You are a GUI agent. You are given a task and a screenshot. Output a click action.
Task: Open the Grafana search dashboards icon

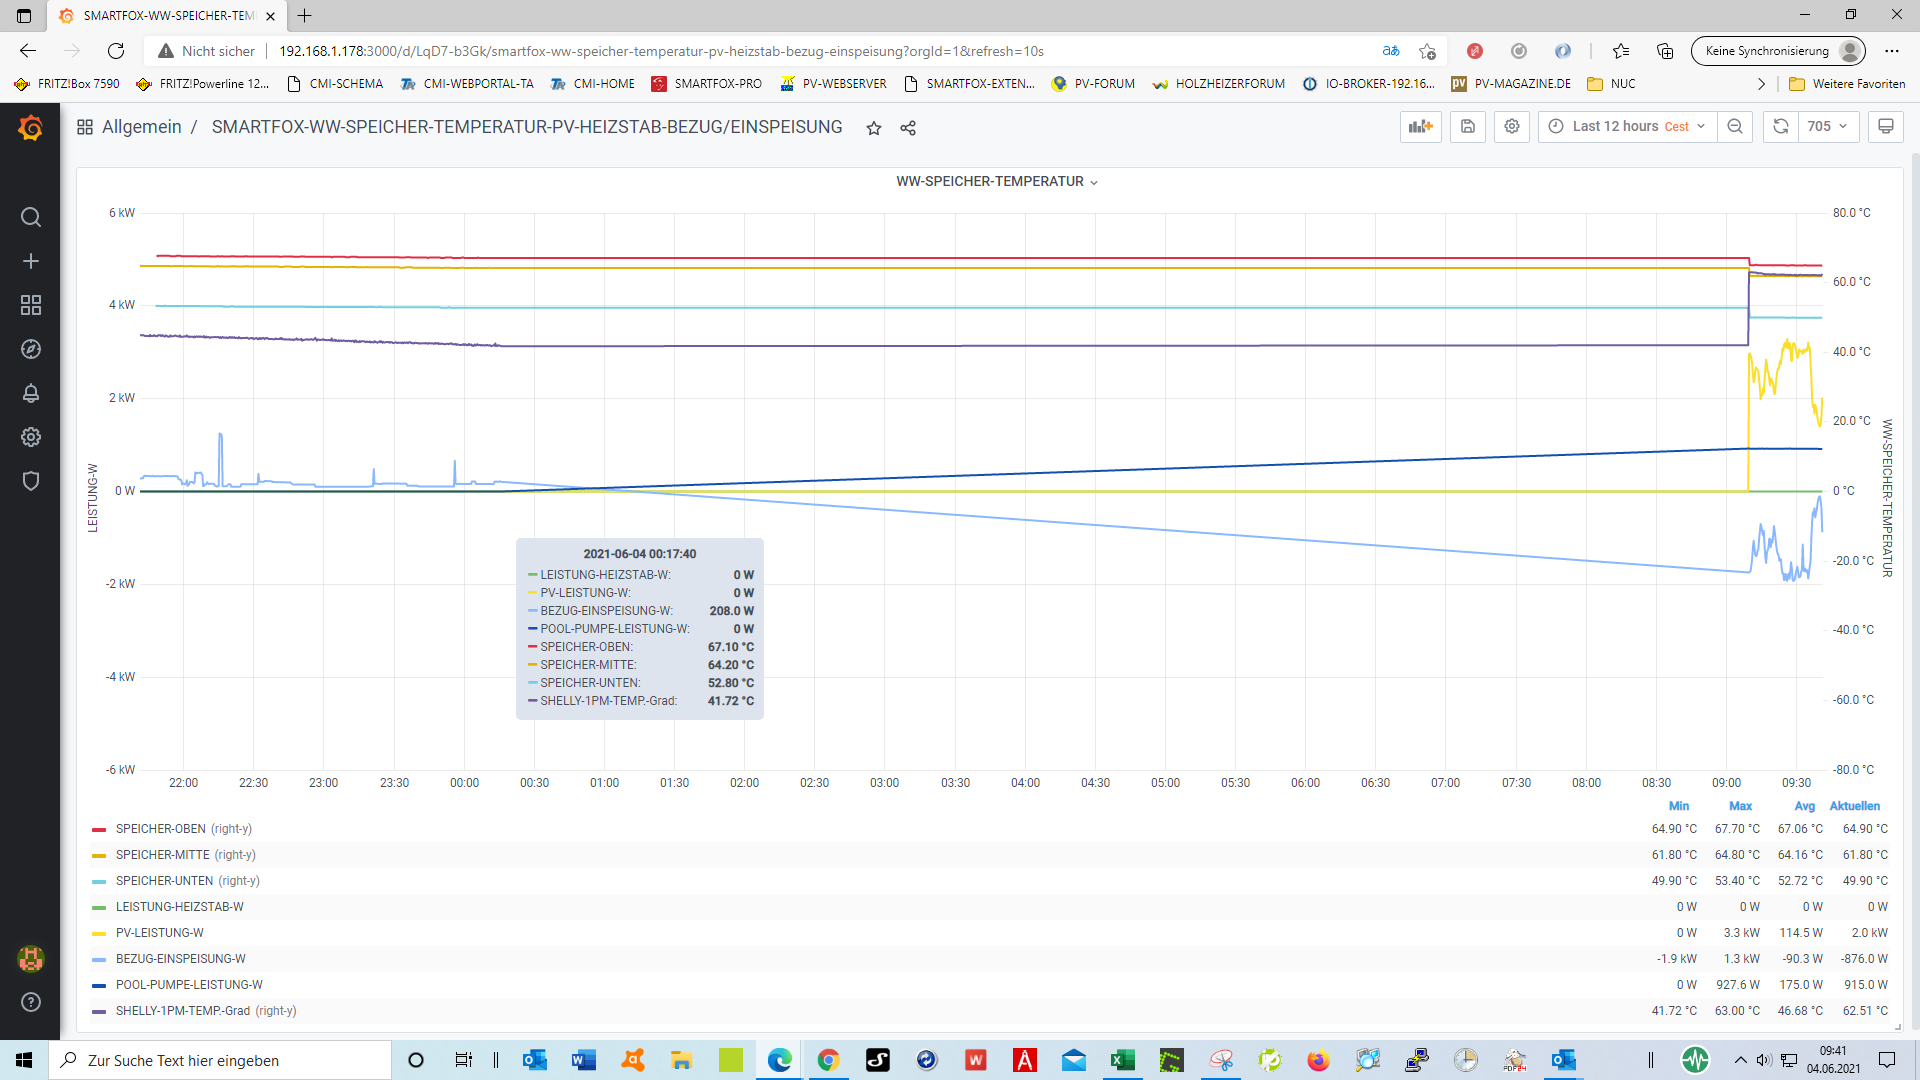pyautogui.click(x=30, y=217)
